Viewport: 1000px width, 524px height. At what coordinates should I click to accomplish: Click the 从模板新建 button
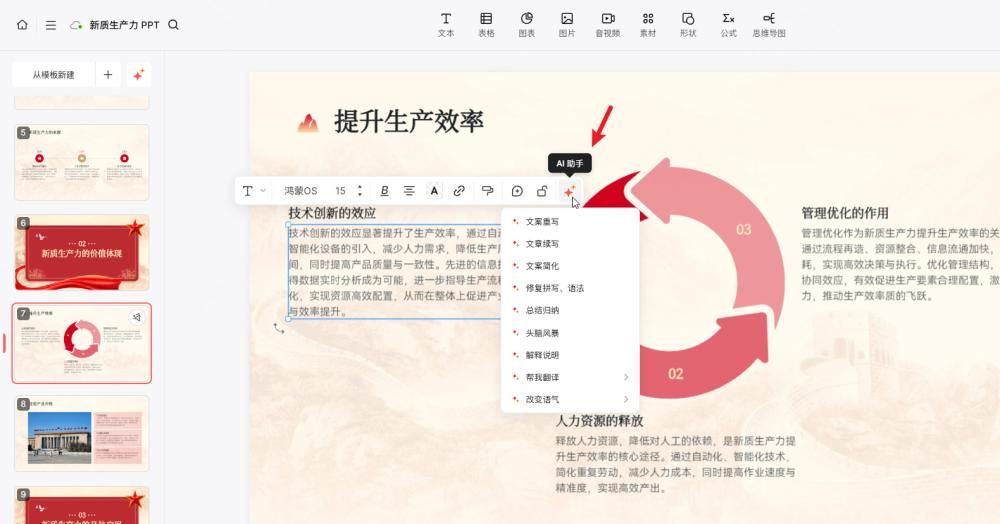(x=54, y=75)
